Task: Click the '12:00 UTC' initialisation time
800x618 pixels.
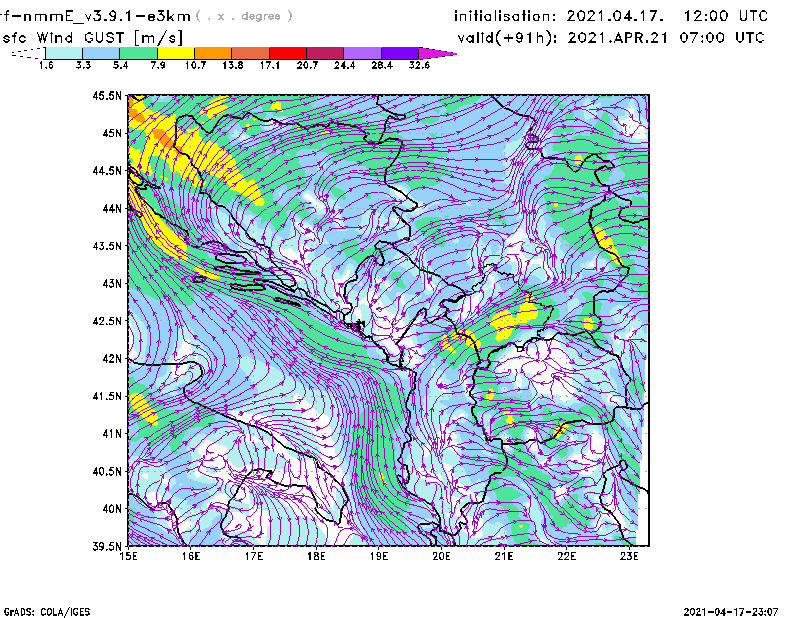Action: pos(726,16)
